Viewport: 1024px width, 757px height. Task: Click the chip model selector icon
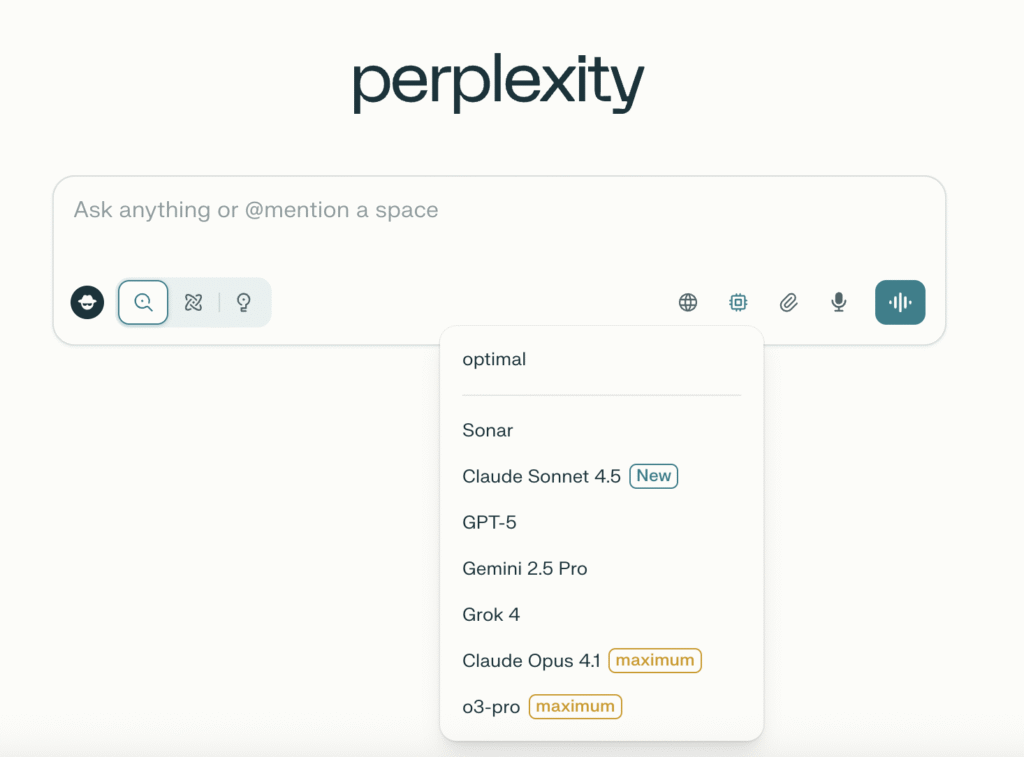pos(738,302)
